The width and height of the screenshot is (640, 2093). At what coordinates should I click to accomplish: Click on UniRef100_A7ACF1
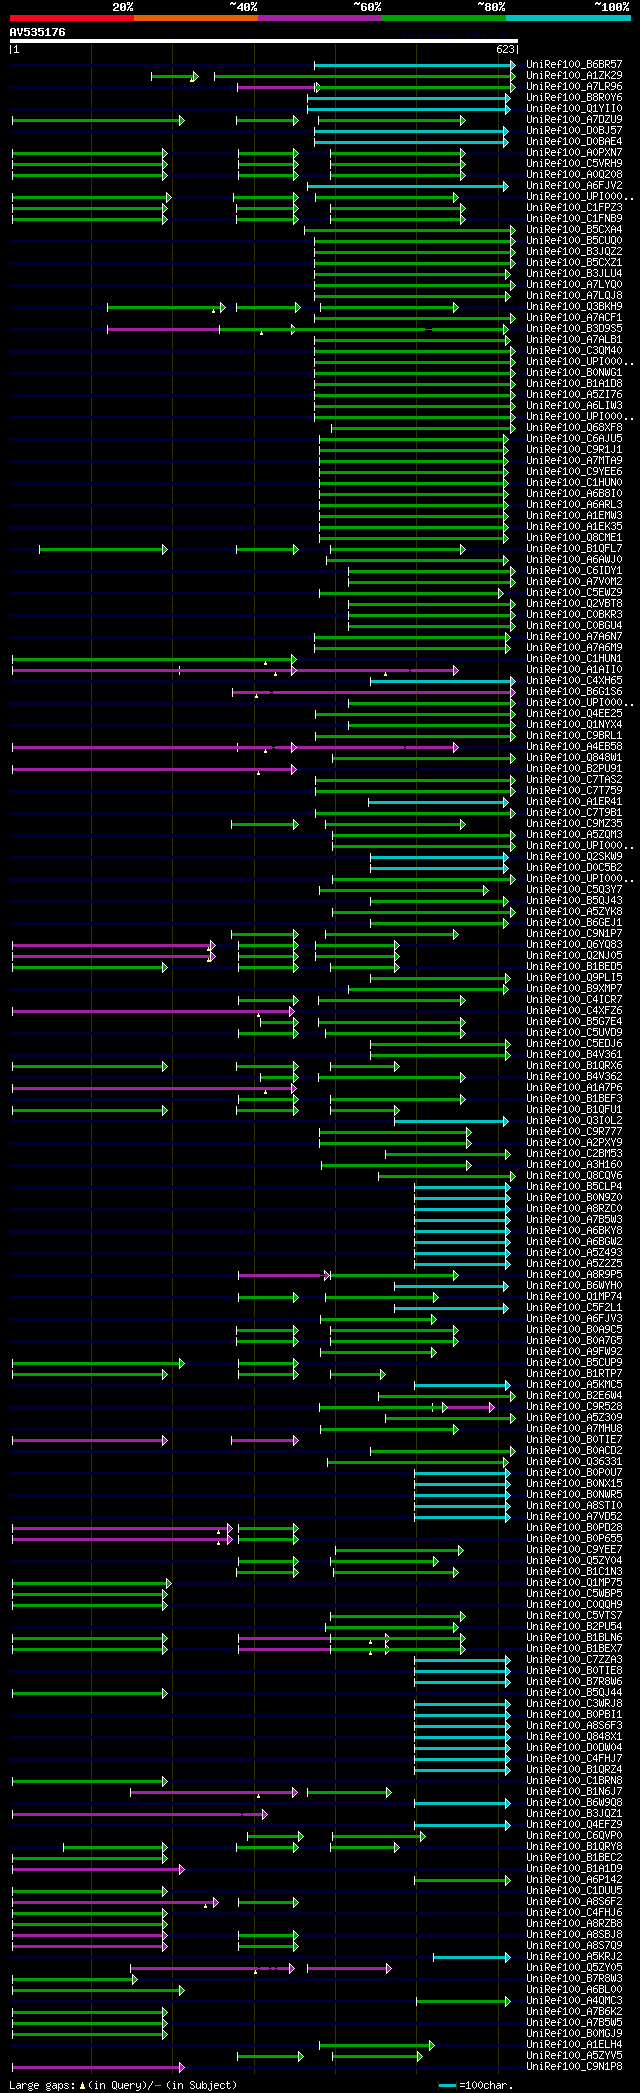(x=574, y=317)
